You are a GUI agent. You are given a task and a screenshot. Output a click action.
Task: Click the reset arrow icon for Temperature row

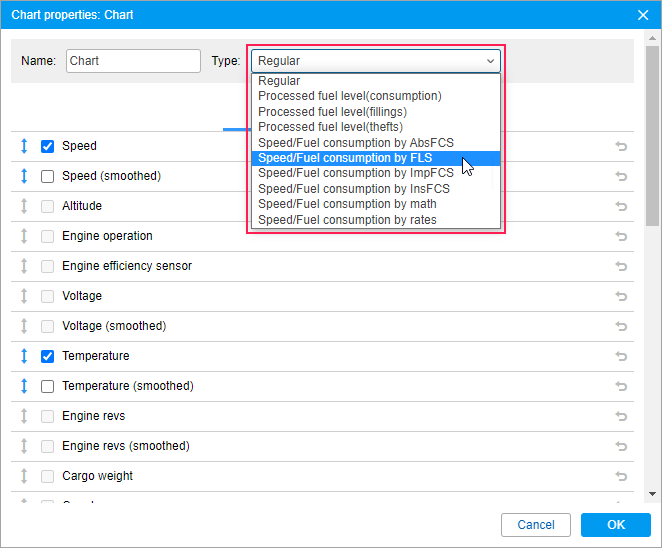[620, 356]
